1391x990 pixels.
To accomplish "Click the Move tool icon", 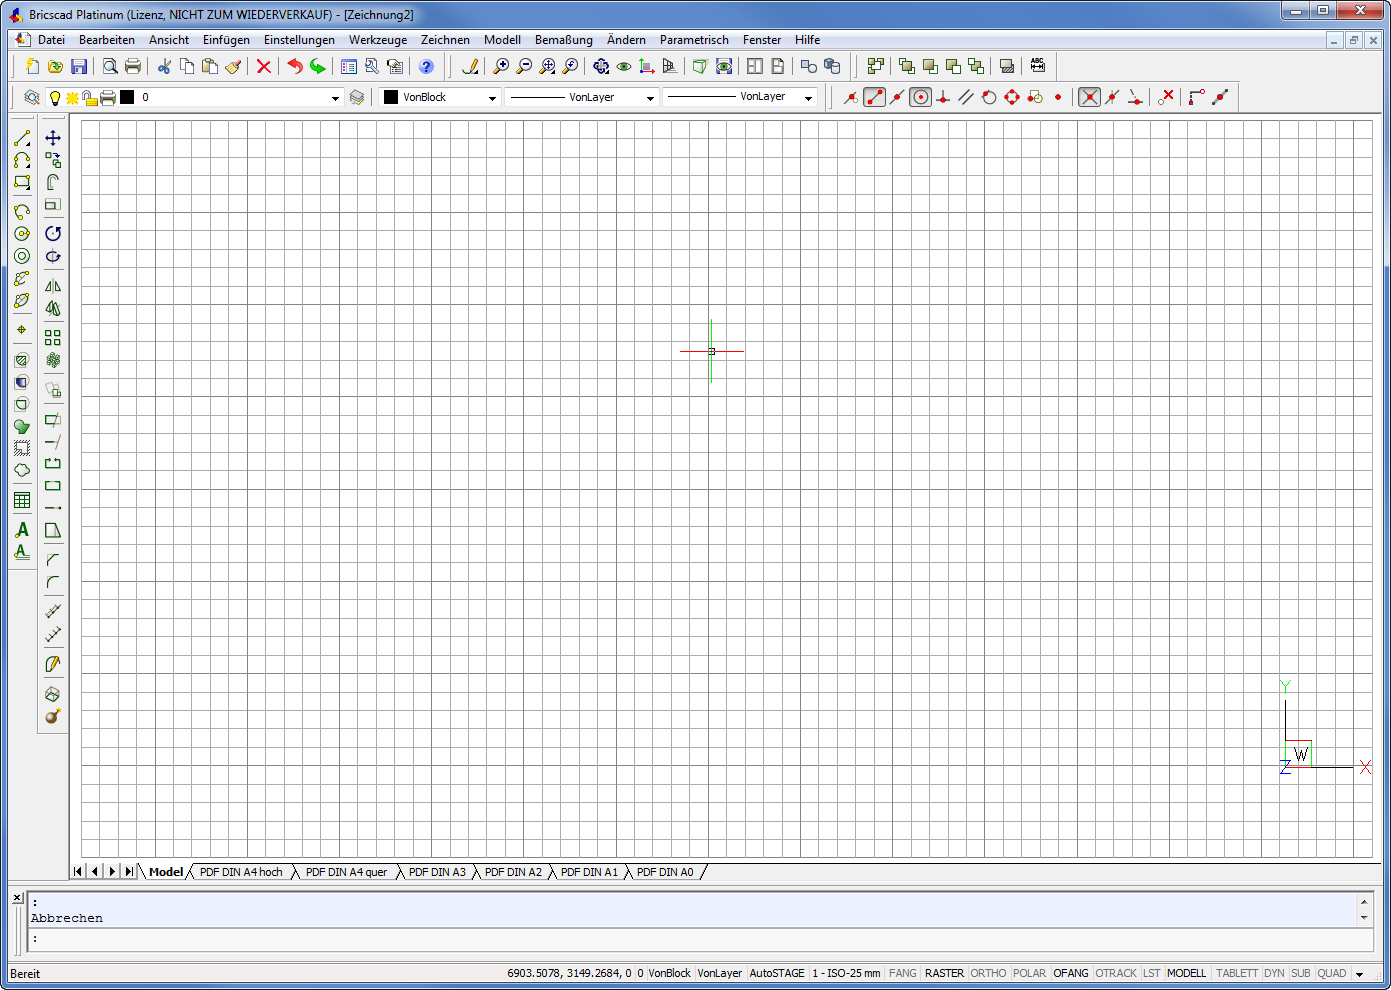I will 53,138.
